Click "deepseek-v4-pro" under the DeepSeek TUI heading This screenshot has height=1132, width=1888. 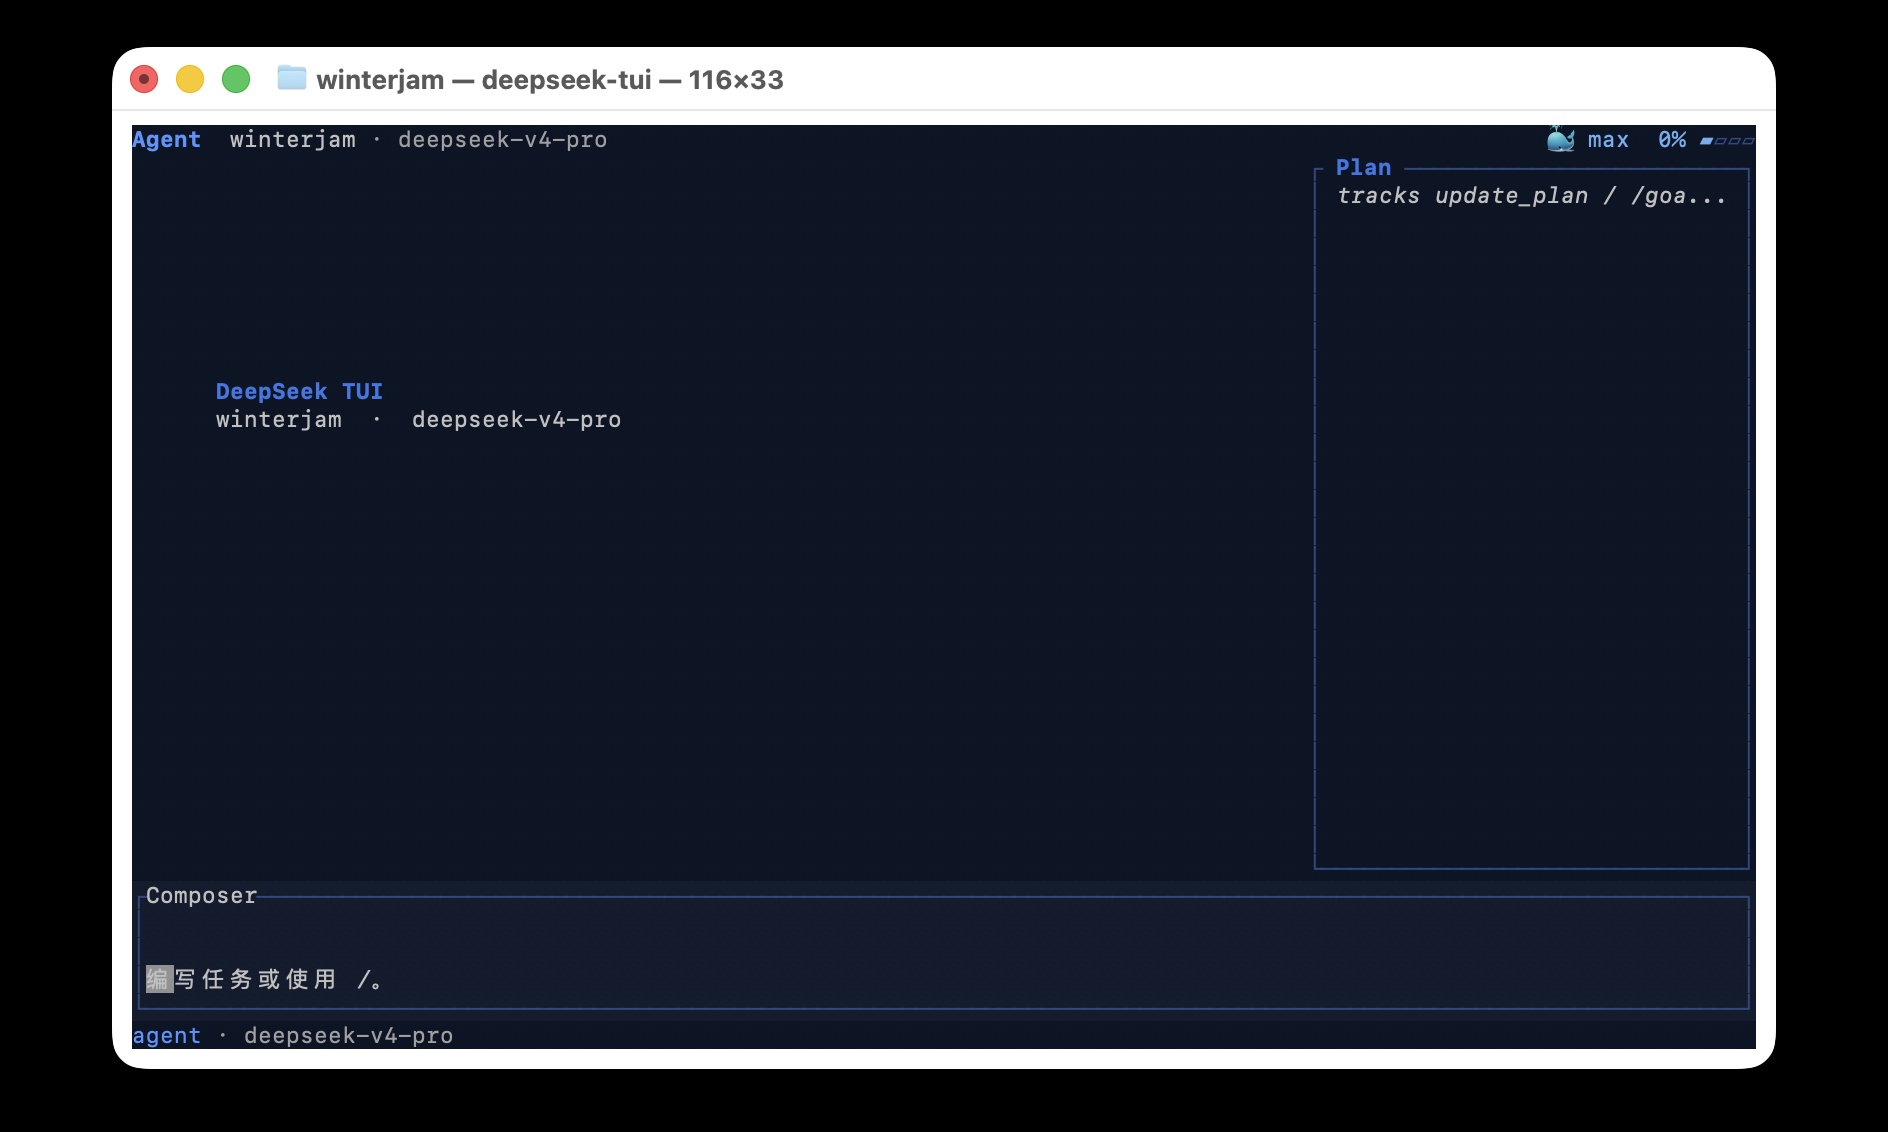point(516,420)
